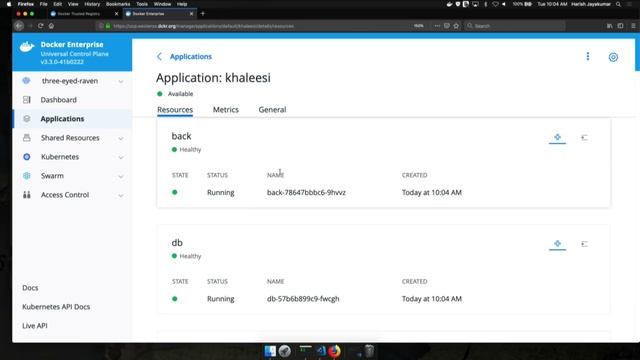Open the Firefox hamburger menu

pyautogui.click(x=633, y=26)
